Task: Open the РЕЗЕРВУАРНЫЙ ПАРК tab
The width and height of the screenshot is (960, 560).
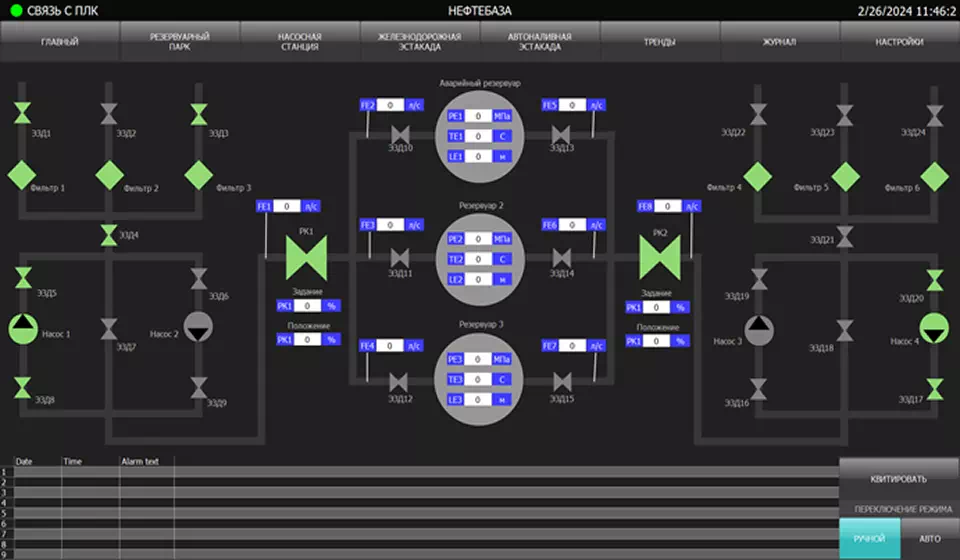Action: pyautogui.click(x=180, y=42)
